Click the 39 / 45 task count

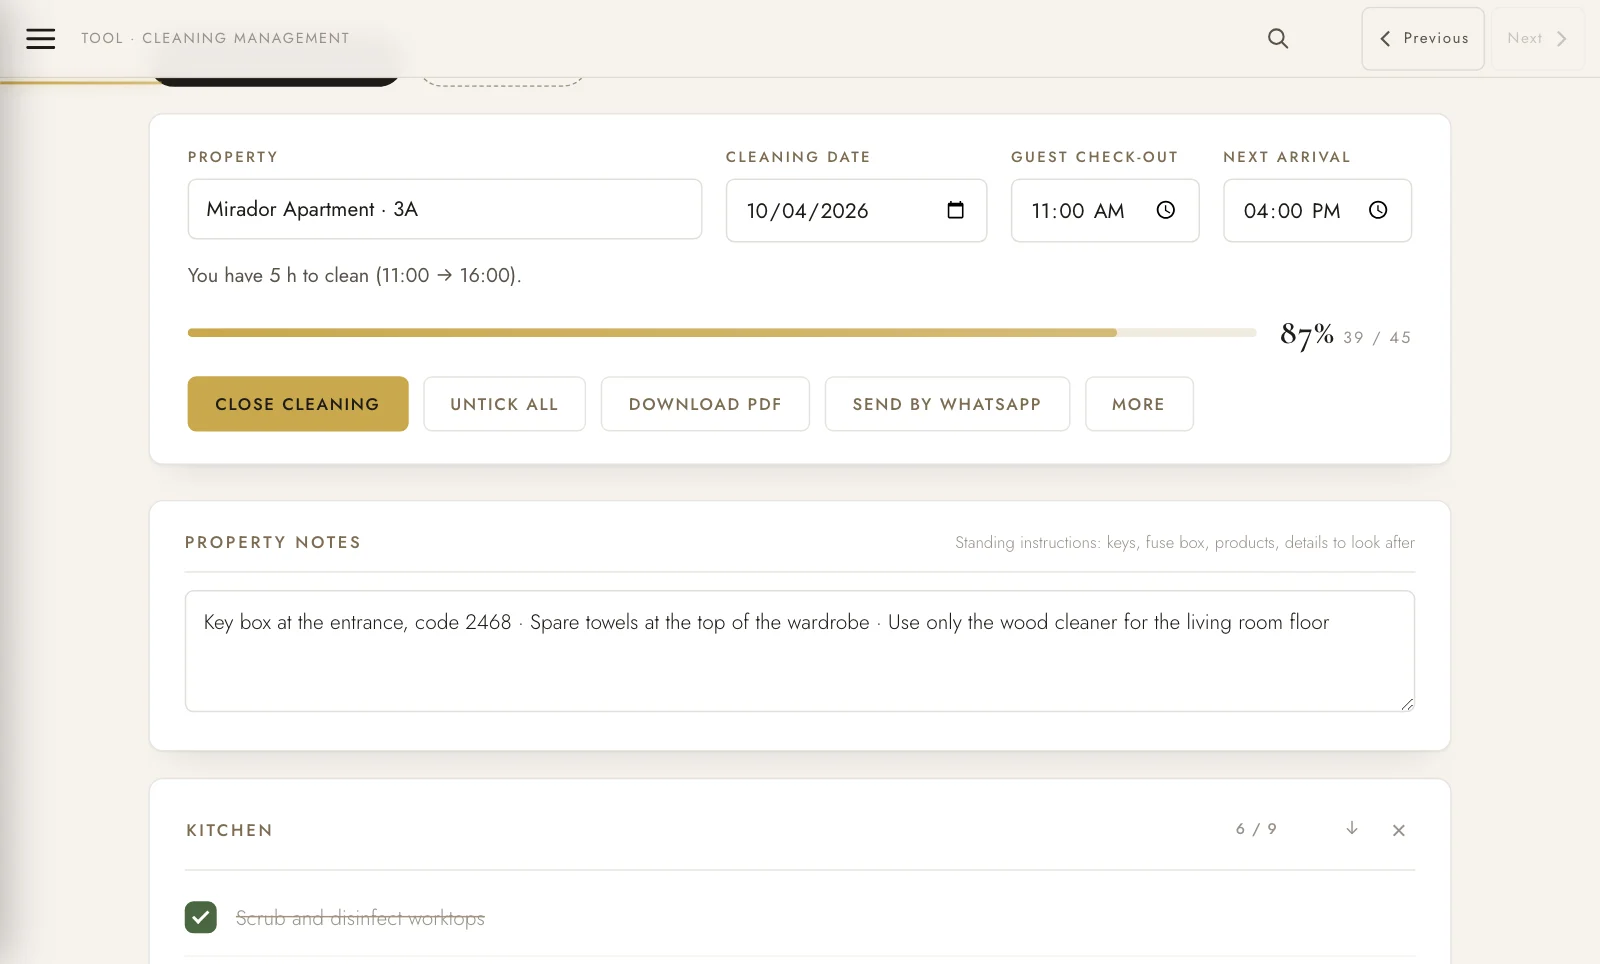(x=1377, y=337)
